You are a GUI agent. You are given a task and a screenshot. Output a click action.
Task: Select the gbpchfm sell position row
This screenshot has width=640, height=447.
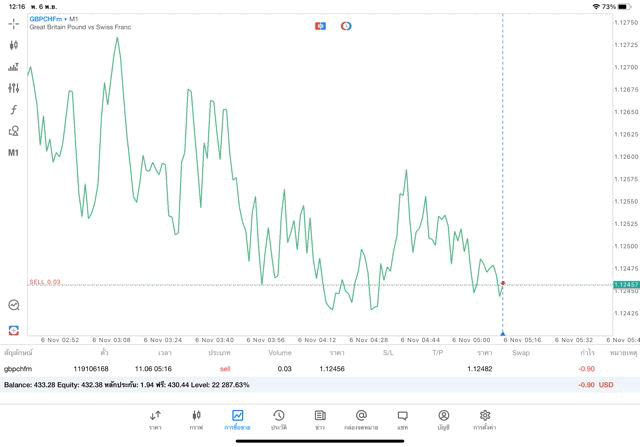[x=300, y=369]
